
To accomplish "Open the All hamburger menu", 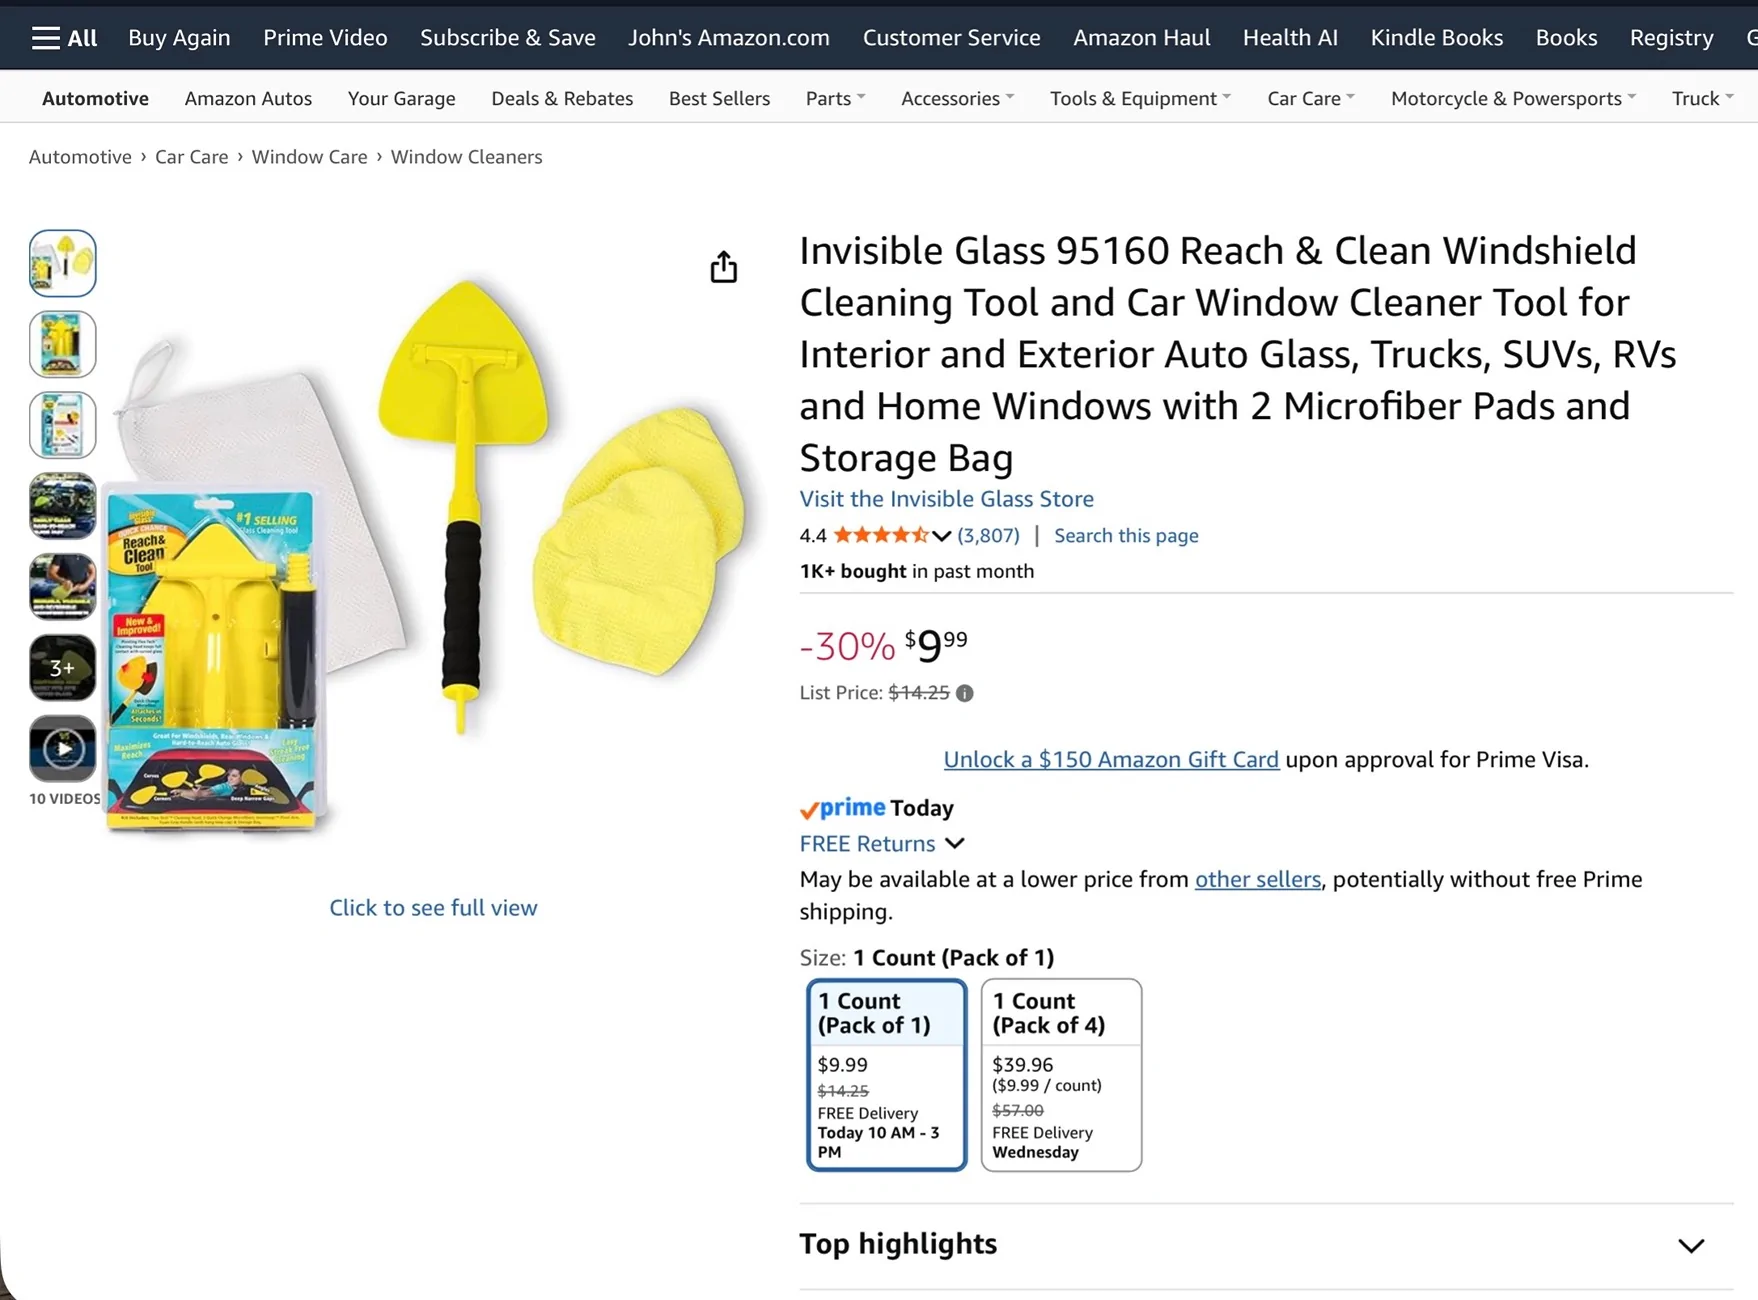I will pyautogui.click(x=64, y=38).
